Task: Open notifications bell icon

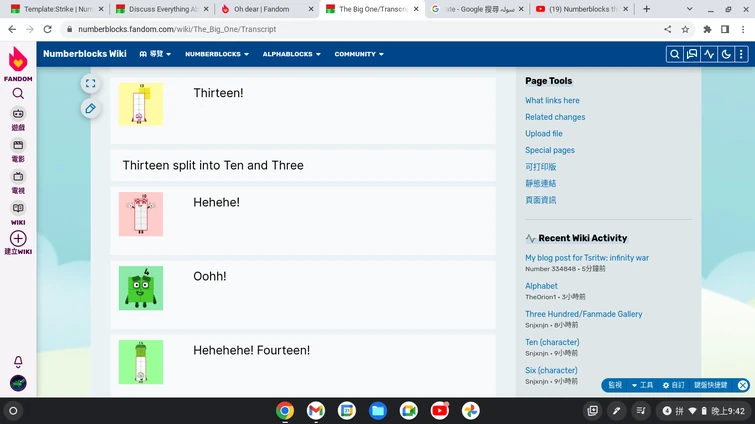Action: [18, 361]
